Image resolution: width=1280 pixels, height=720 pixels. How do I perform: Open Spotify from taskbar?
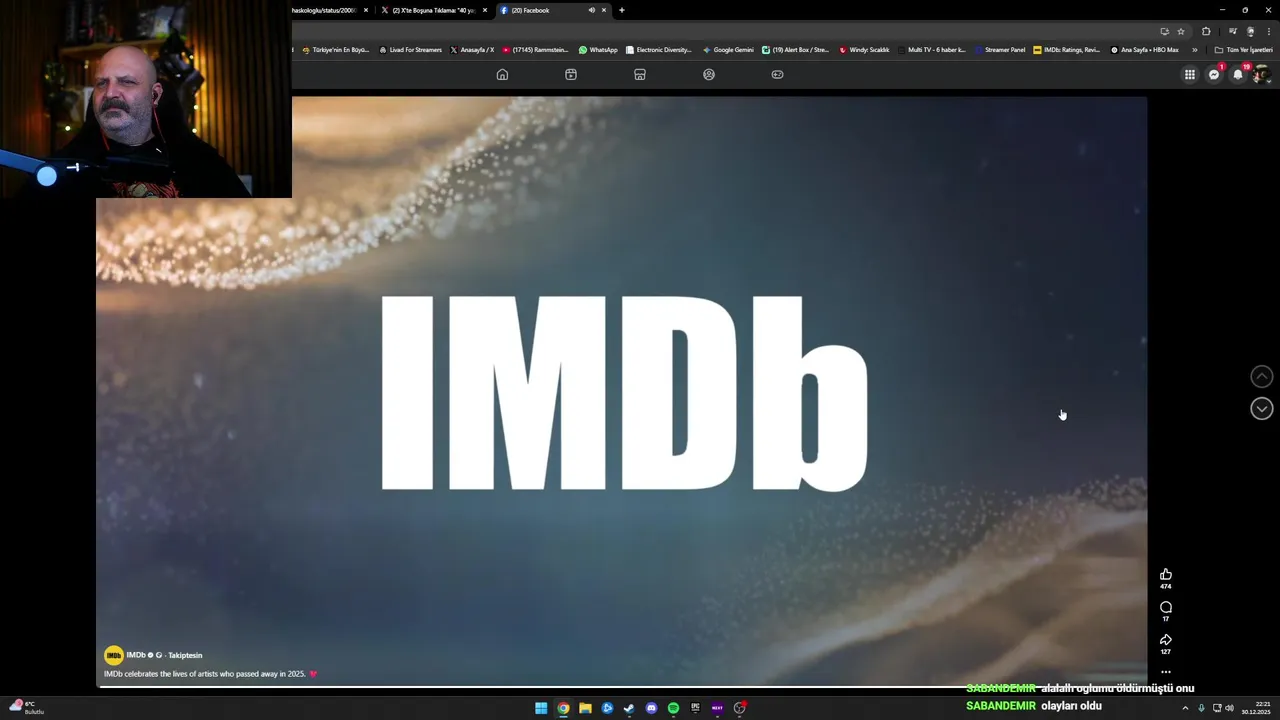coord(673,708)
